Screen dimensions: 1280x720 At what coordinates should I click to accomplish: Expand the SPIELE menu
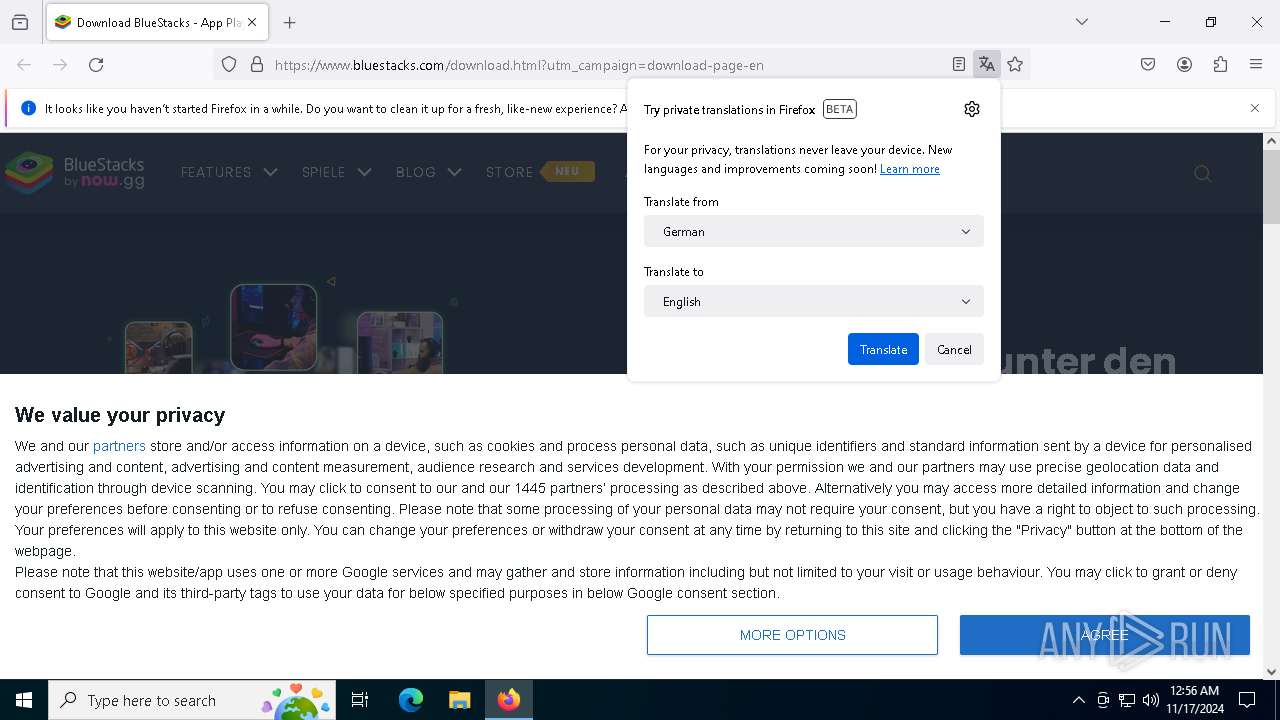[336, 172]
